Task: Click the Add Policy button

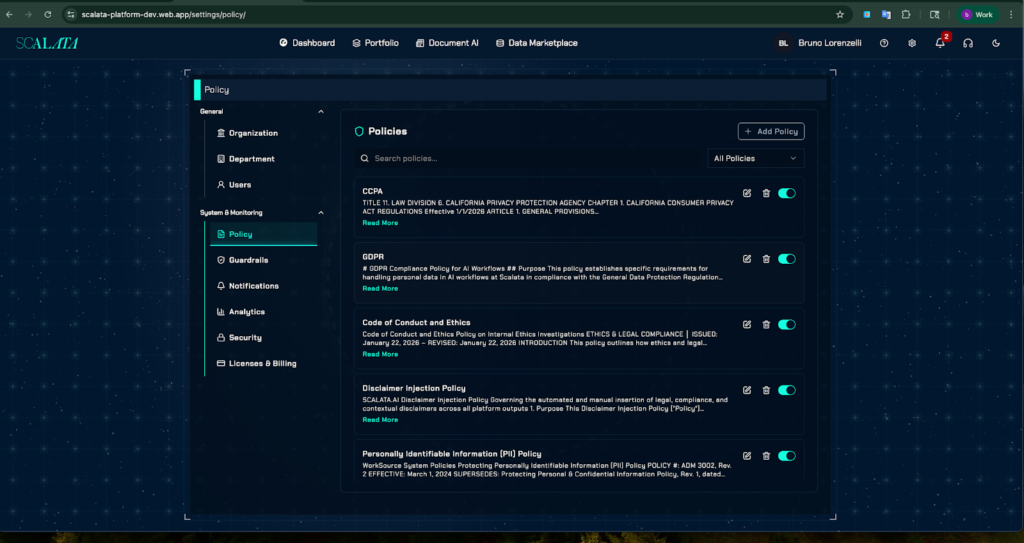Action: [771, 131]
